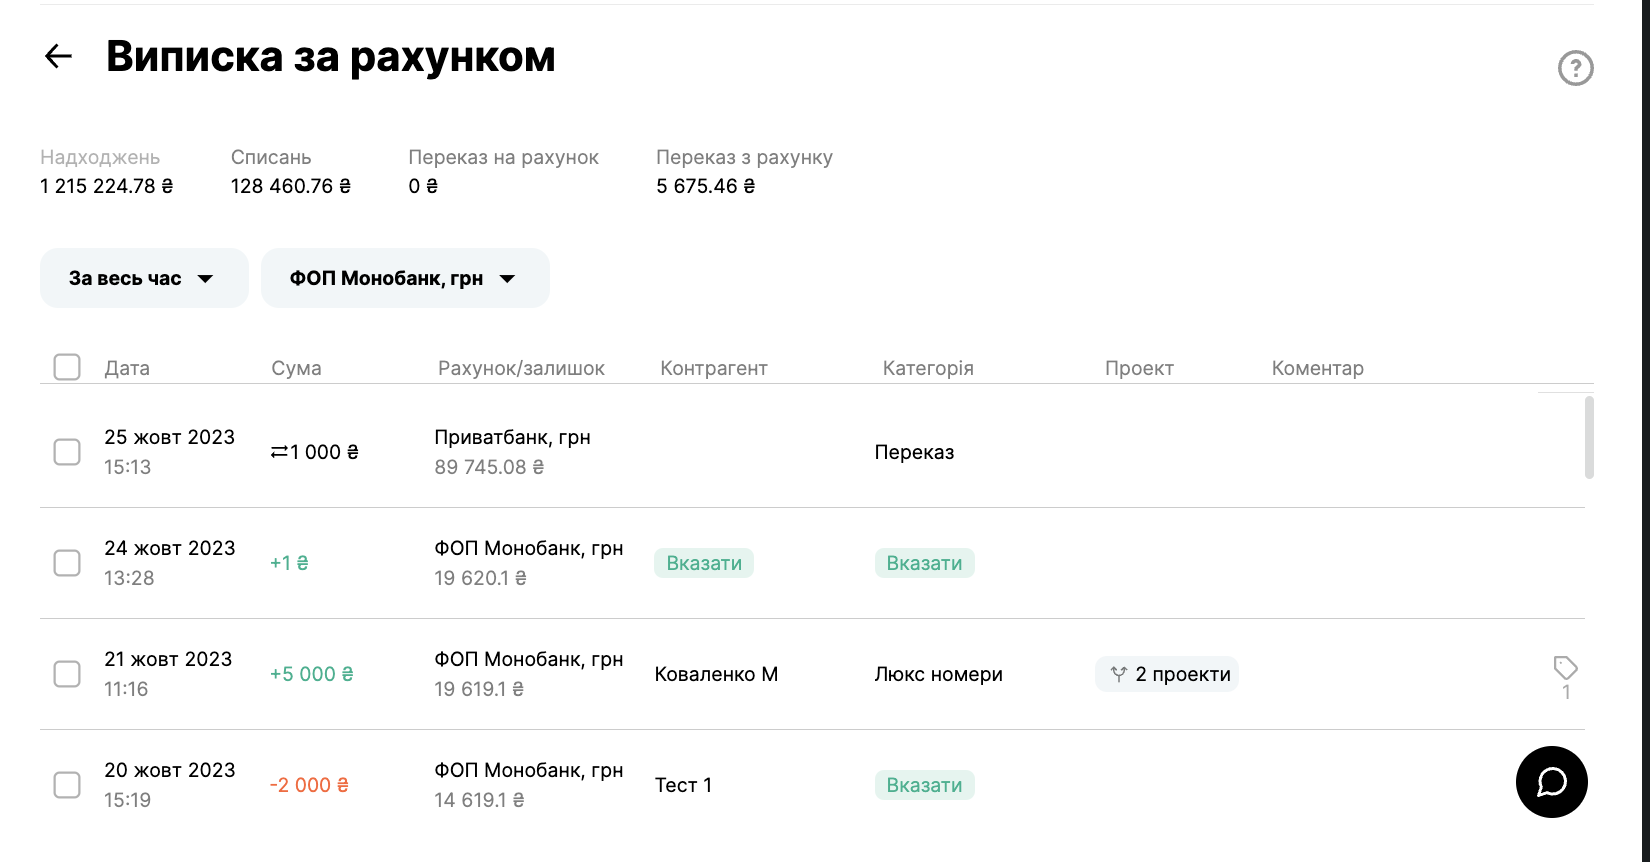This screenshot has height=862, width=1650.
Task: Expand the 2 проекти project chip
Action: coord(1167,674)
